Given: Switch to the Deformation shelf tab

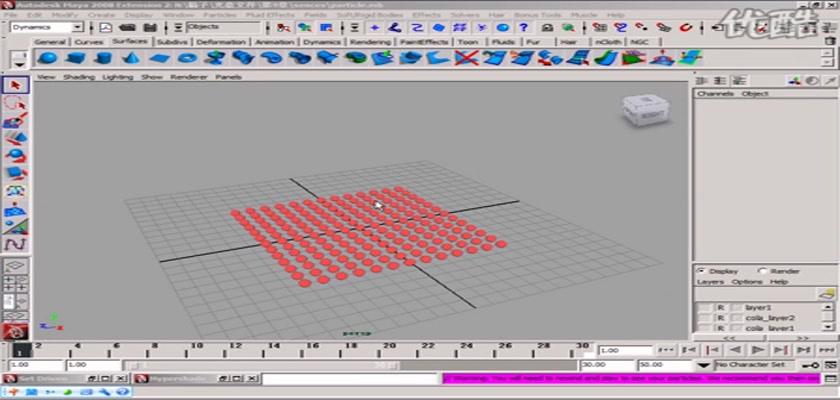Looking at the screenshot, I should 221,42.
